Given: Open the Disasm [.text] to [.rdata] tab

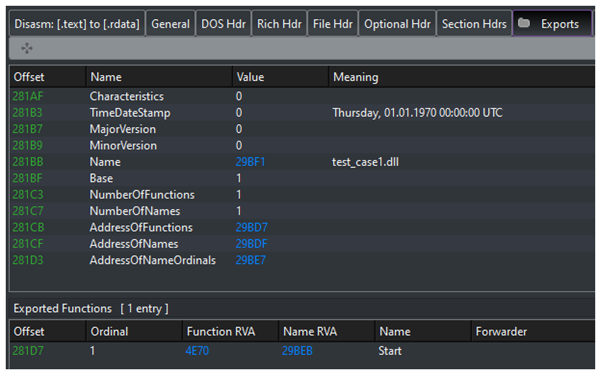Looking at the screenshot, I should coord(77,24).
